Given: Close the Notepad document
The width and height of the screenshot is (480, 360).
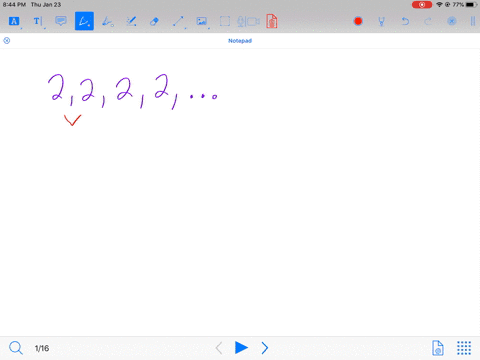Looking at the screenshot, I should coord(7,41).
